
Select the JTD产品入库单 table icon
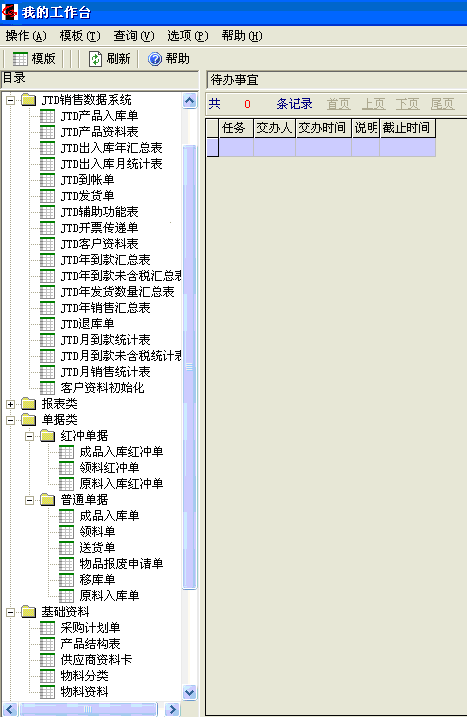tap(47, 116)
